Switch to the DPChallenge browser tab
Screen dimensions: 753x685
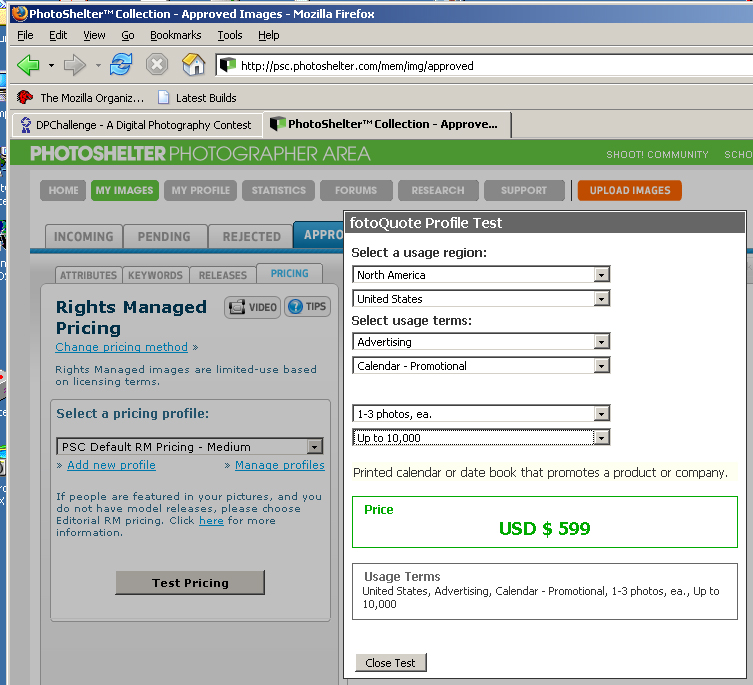click(137, 125)
